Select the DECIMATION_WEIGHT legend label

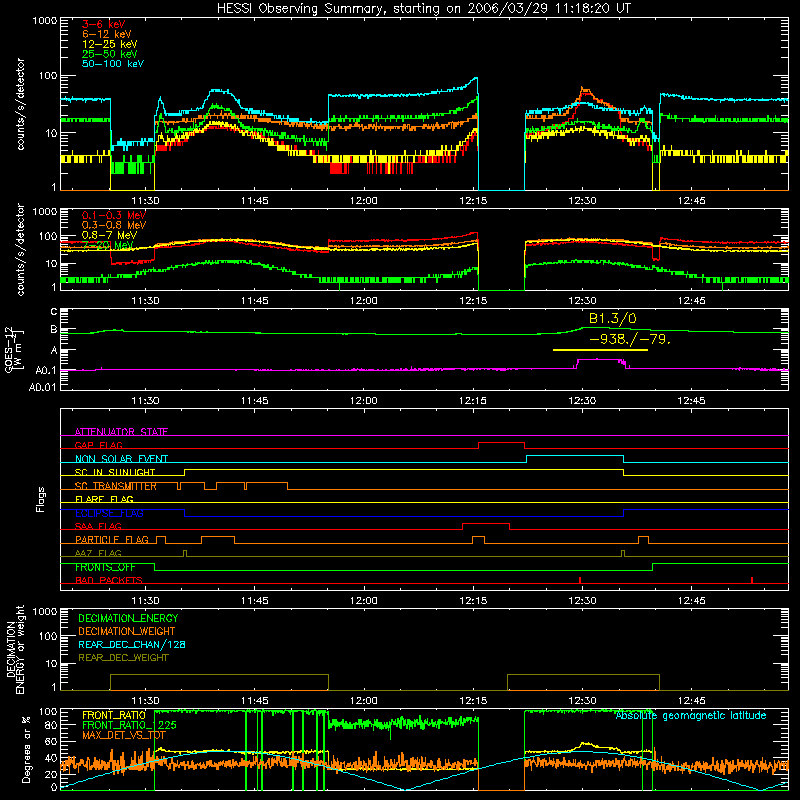pos(127,632)
